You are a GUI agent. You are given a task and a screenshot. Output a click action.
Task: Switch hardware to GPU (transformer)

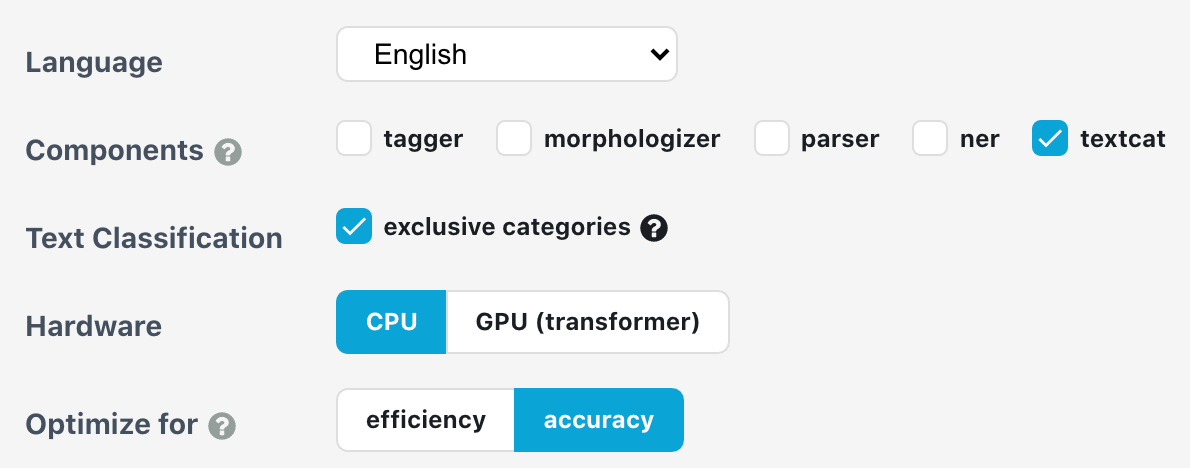[587, 322]
